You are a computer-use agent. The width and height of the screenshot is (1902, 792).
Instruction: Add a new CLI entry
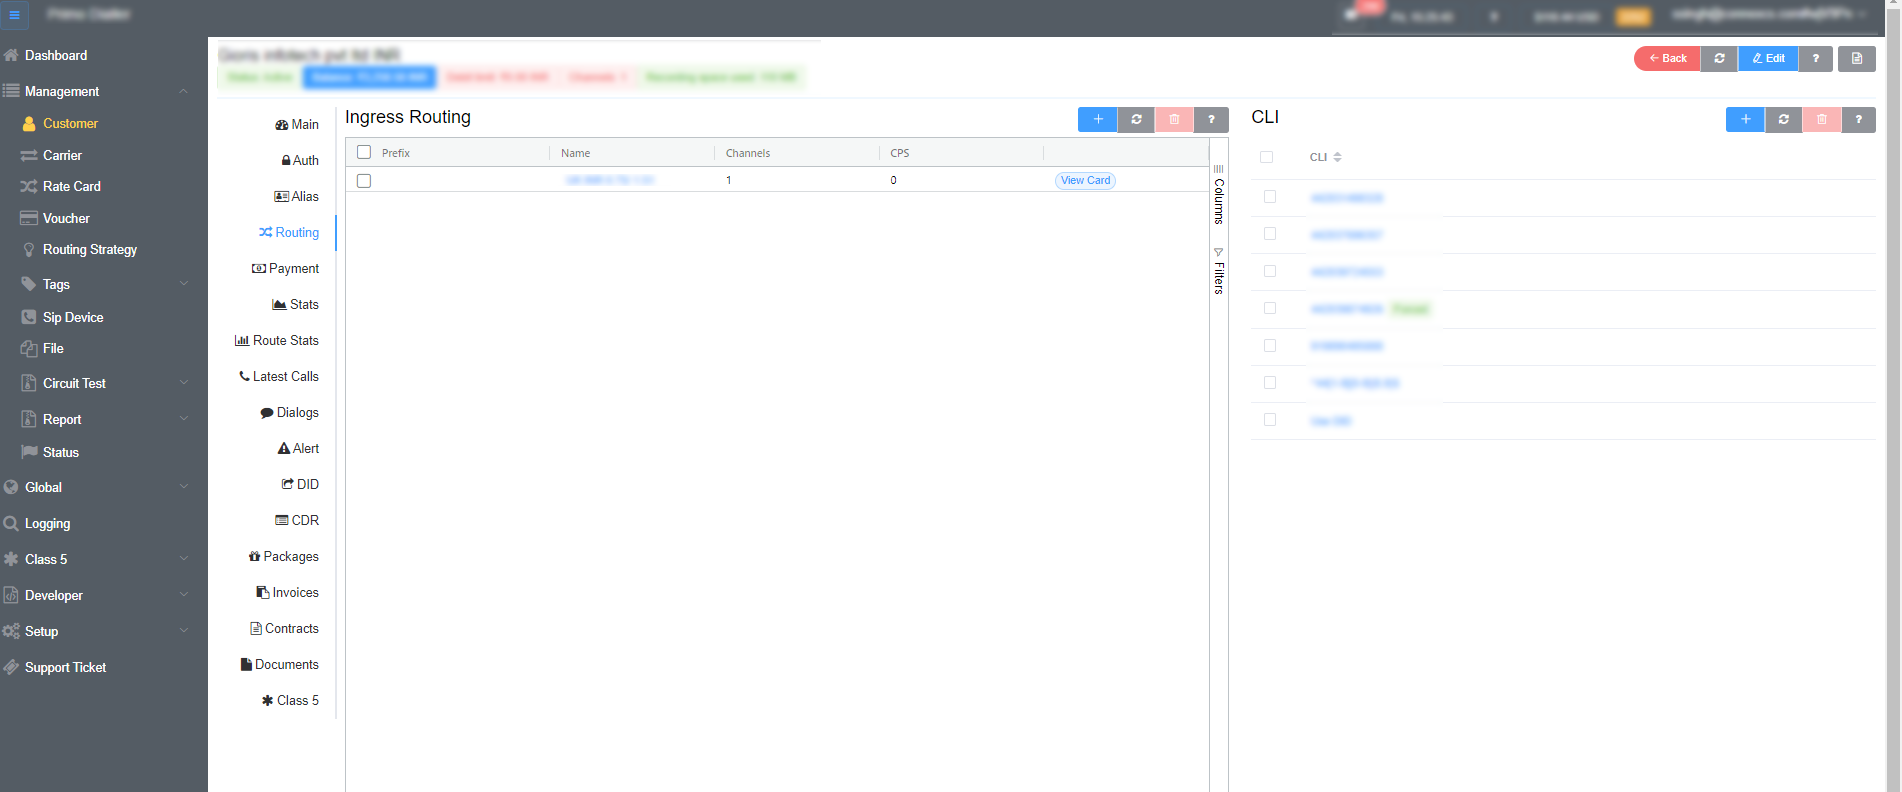coord(1745,119)
